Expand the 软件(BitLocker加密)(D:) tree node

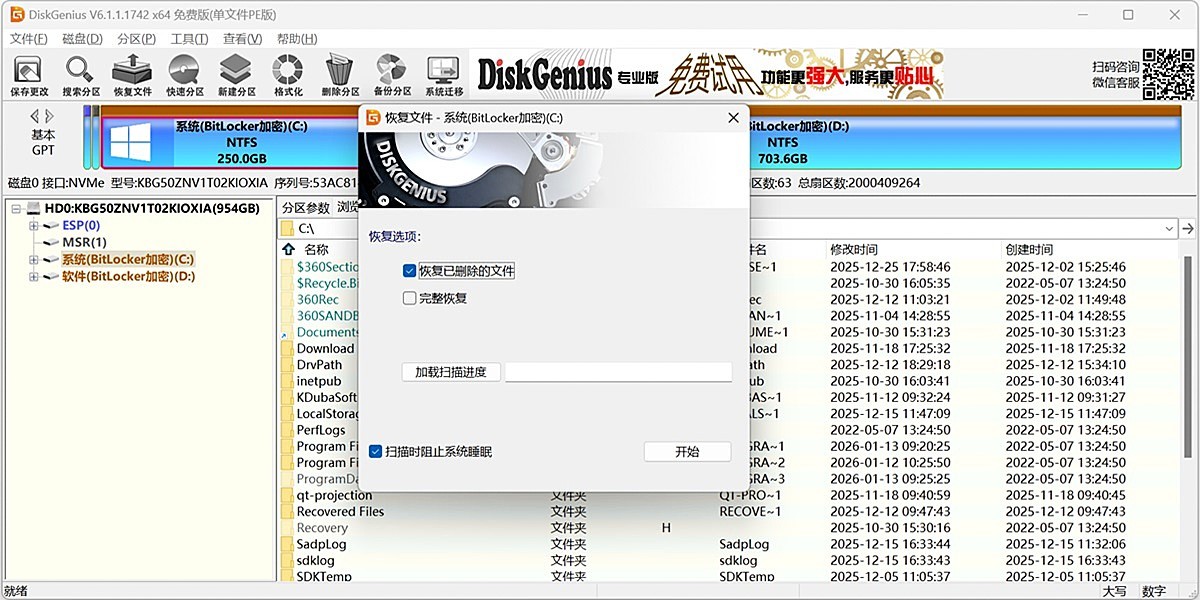pos(33,276)
